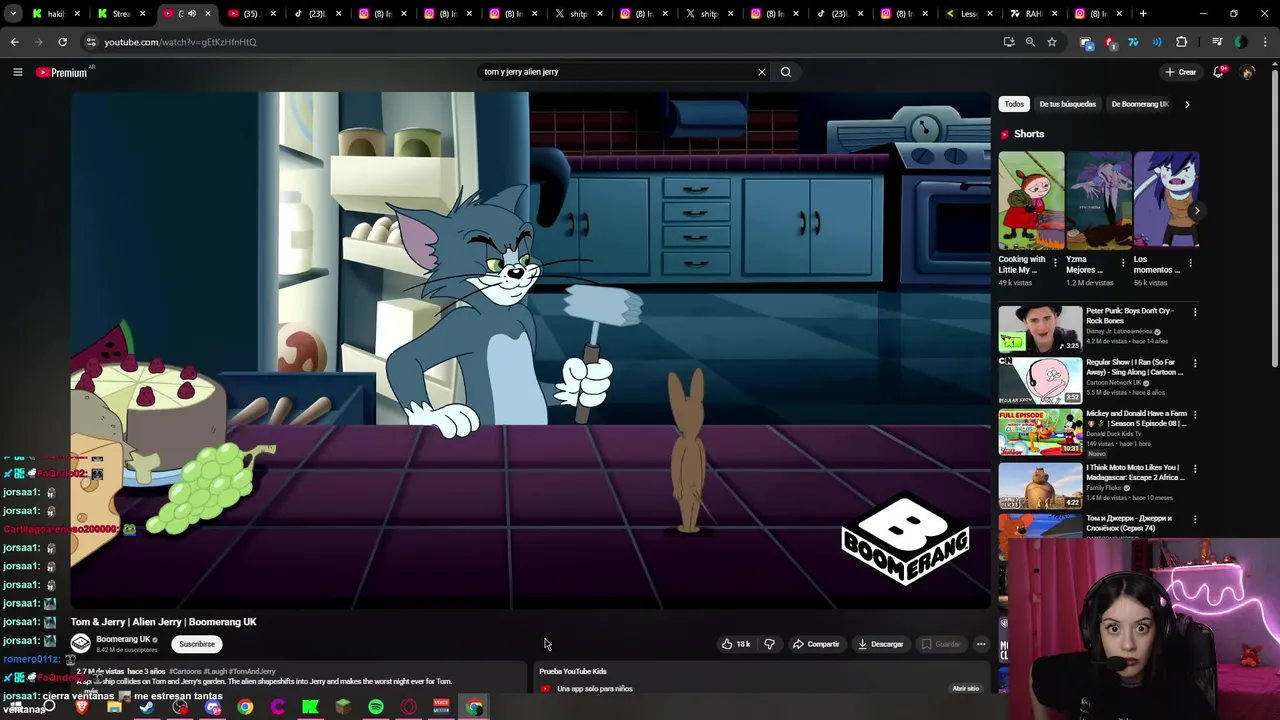The width and height of the screenshot is (1280, 720).
Task: Click the Tom & Jerry video player frame
Action: pyautogui.click(x=530, y=350)
